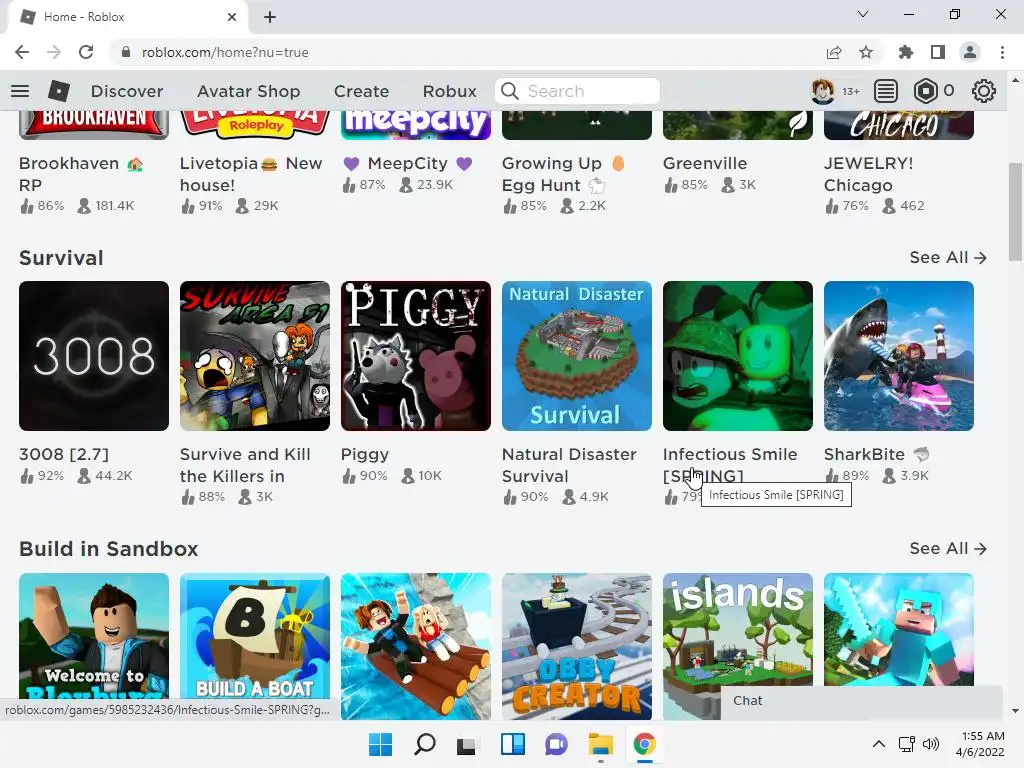Open Task View on the taskbar
Screen dimensions: 1024x768
pos(468,744)
